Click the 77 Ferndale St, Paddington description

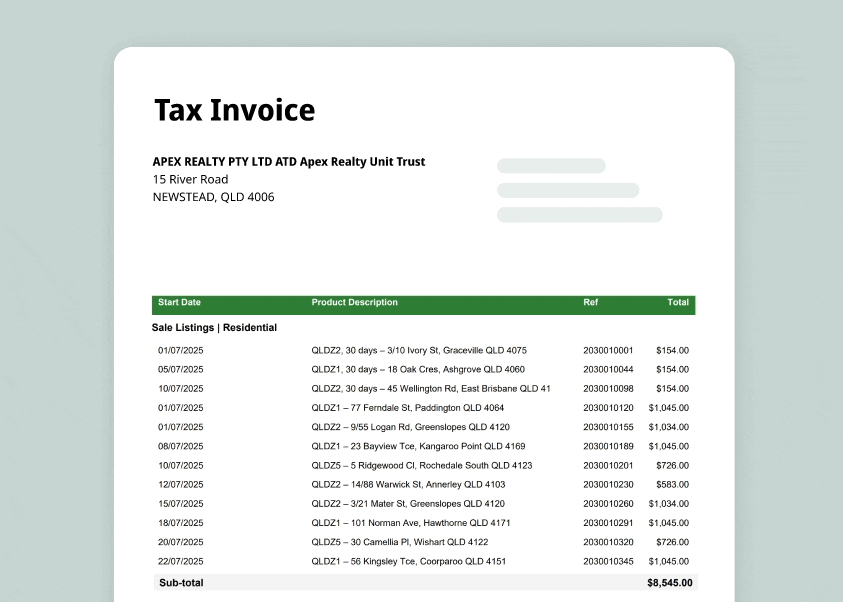point(408,408)
